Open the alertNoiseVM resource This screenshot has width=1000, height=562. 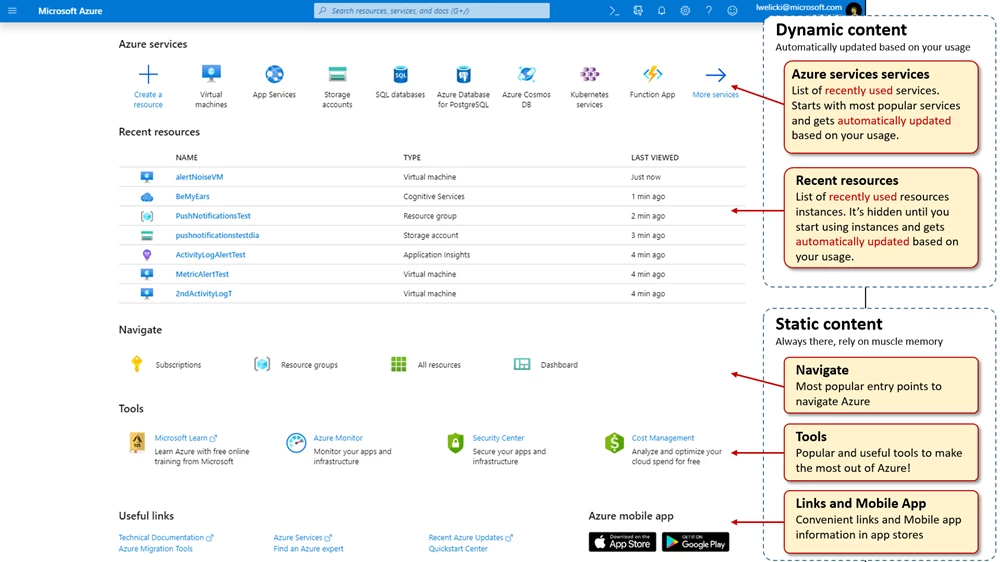click(x=199, y=177)
